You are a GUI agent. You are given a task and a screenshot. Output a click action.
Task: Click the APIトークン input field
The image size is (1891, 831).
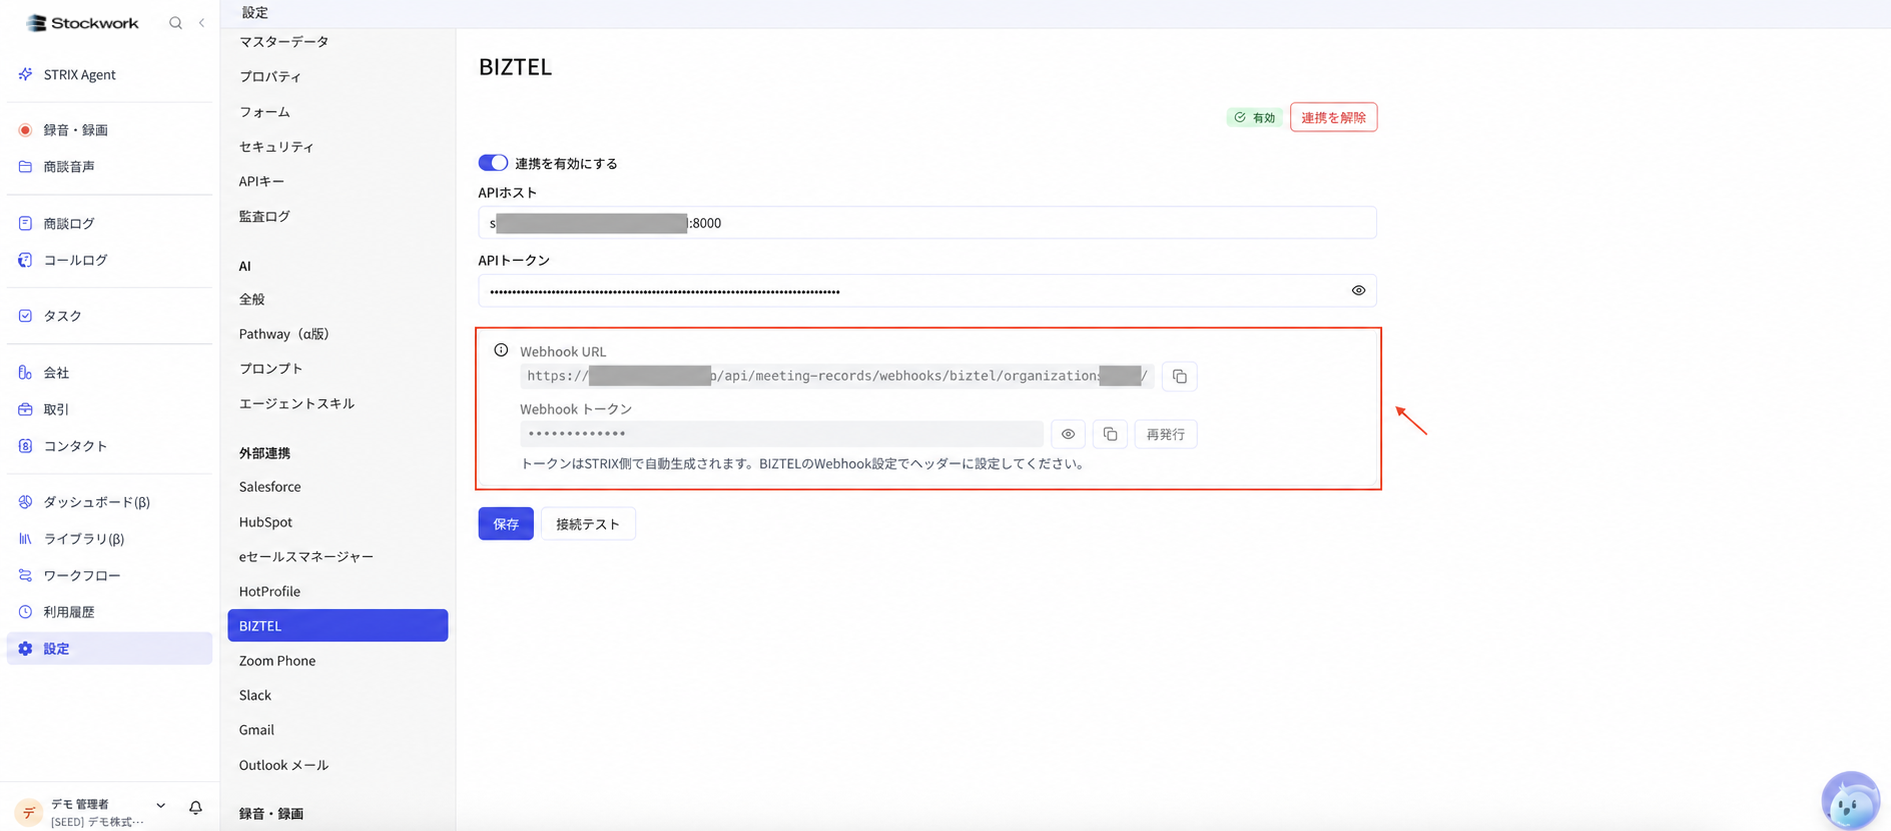(x=927, y=291)
